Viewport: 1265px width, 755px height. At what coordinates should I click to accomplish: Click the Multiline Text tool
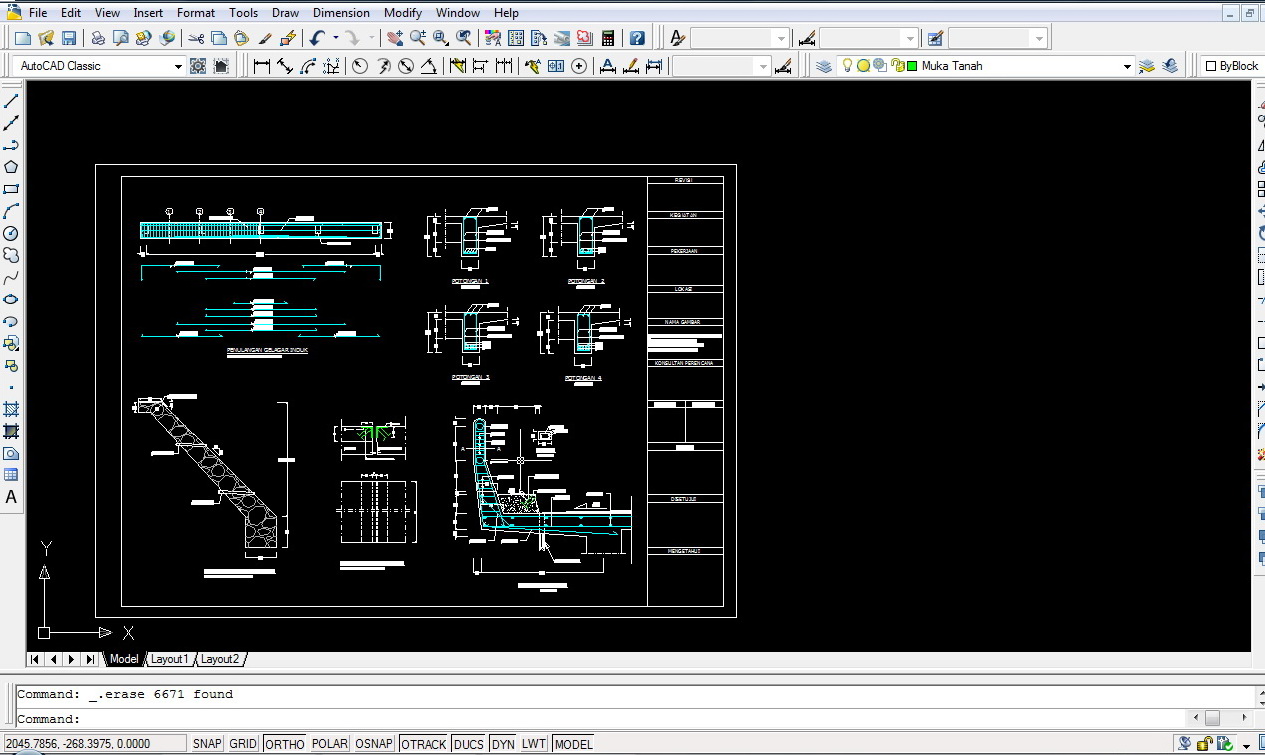(x=11, y=497)
